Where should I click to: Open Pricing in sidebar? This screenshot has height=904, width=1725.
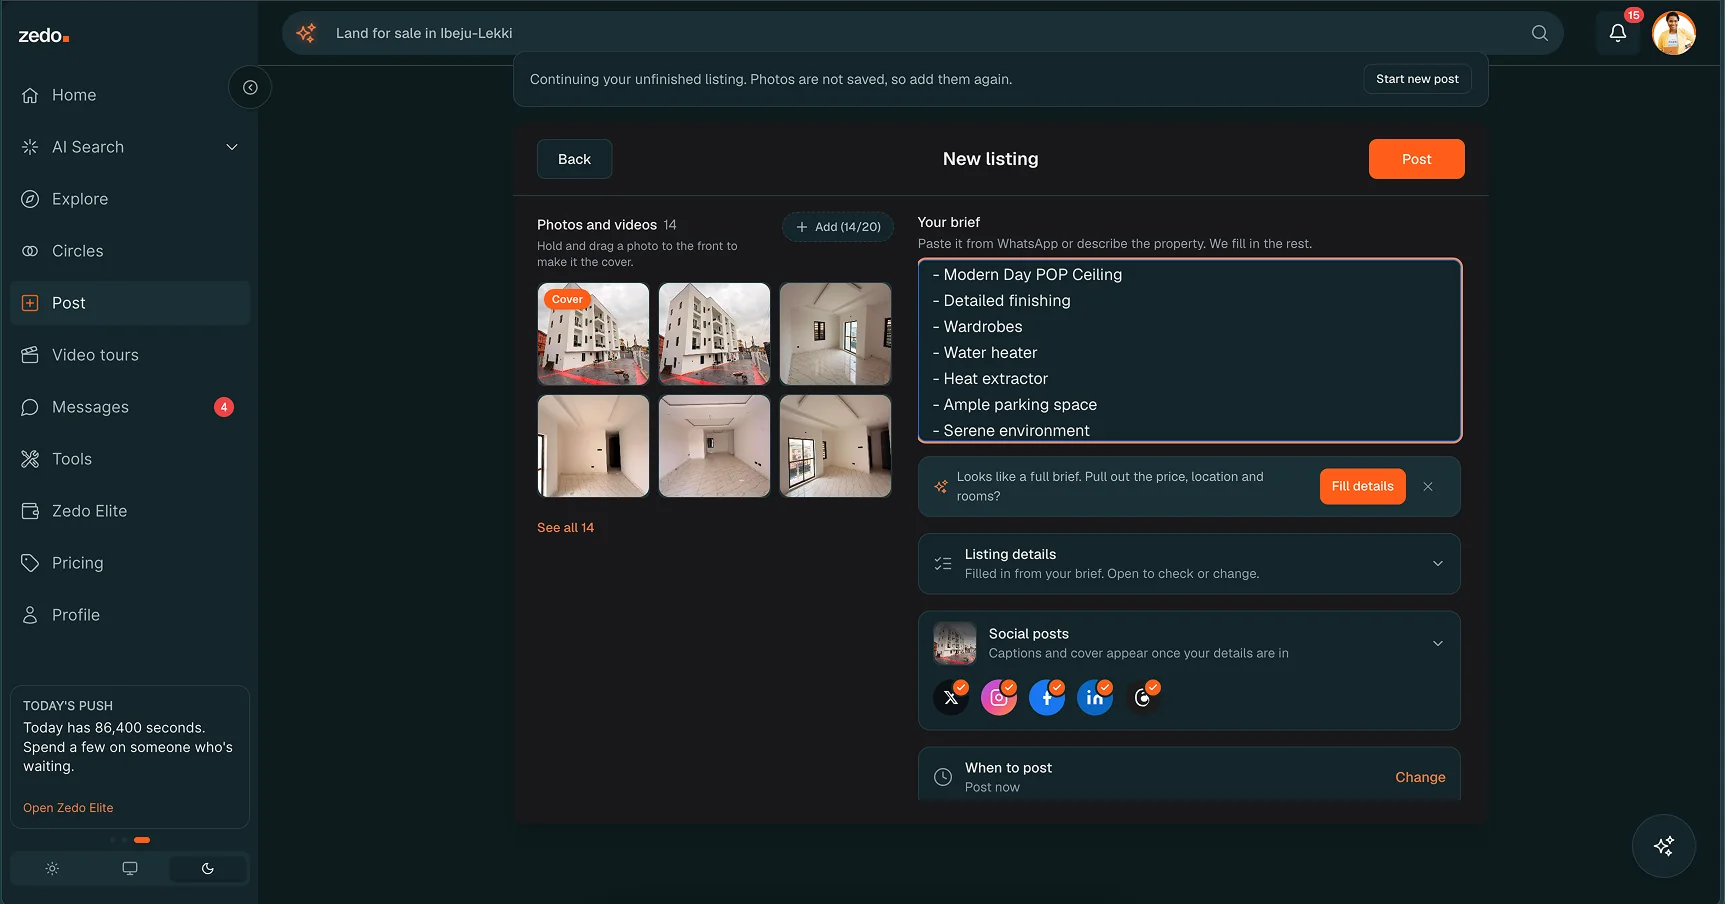tap(130, 563)
